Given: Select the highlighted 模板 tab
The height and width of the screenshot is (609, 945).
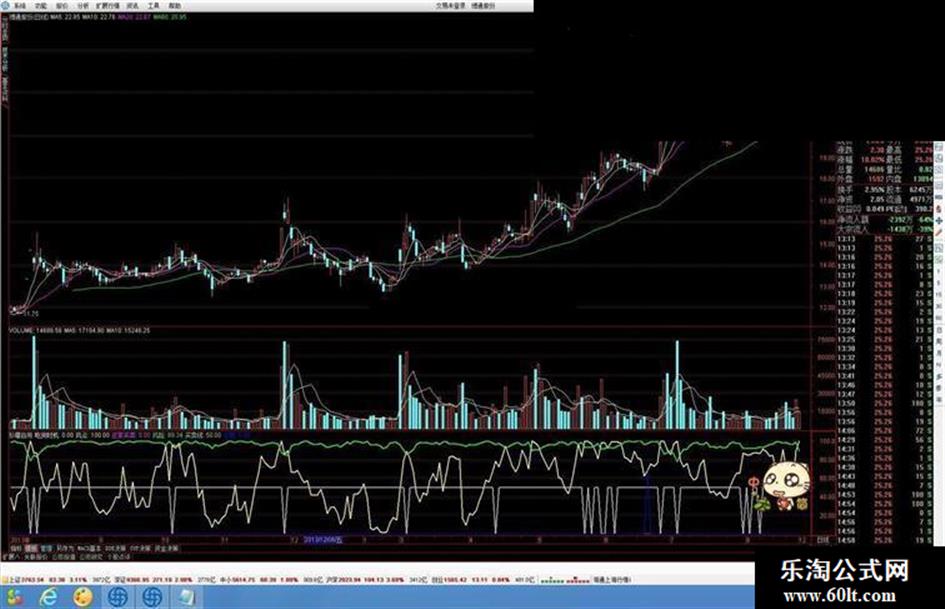Looking at the screenshot, I should (31, 549).
